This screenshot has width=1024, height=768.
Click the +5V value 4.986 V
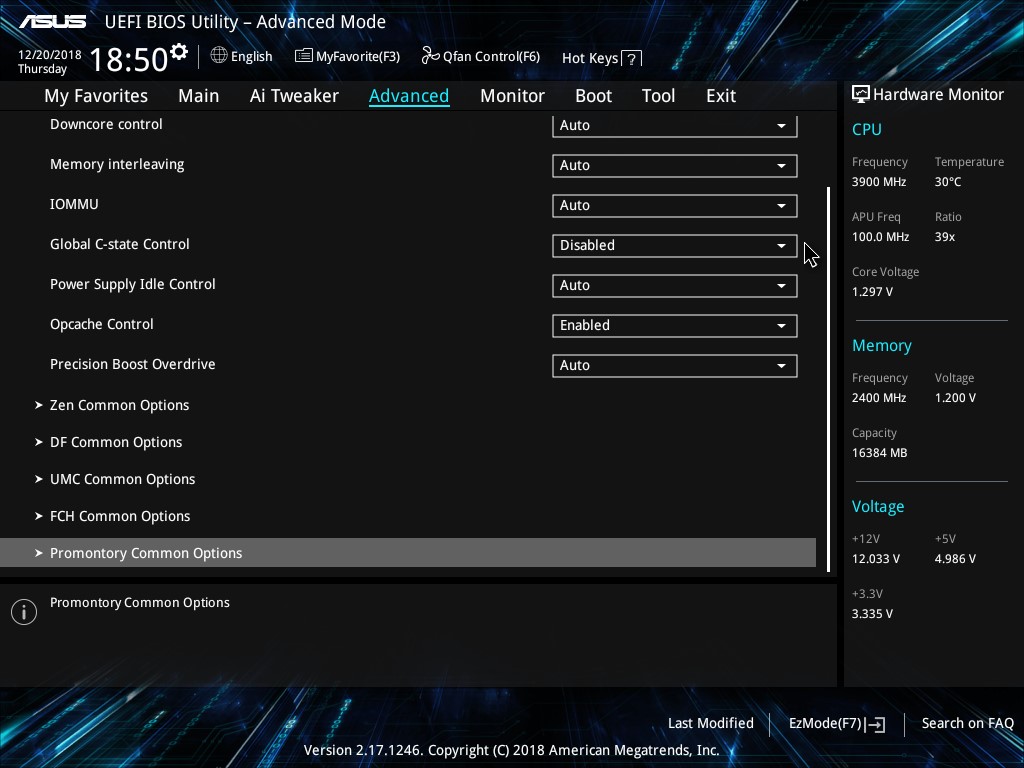[955, 559]
